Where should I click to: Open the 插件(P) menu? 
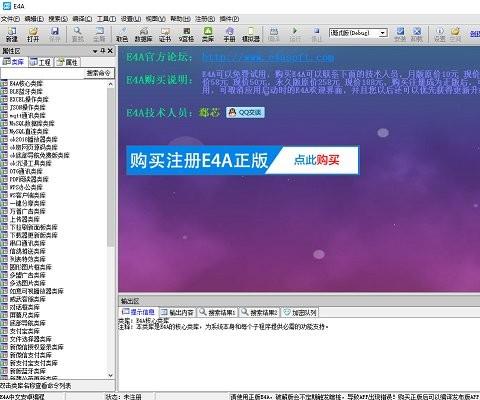click(229, 19)
